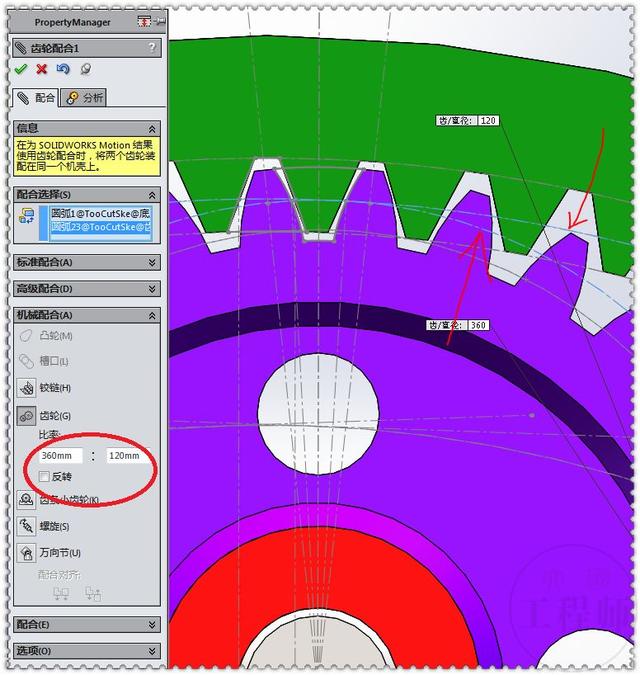Click the mate entities selection icon
Viewport: 640px width, 675px height.
(x=26, y=216)
